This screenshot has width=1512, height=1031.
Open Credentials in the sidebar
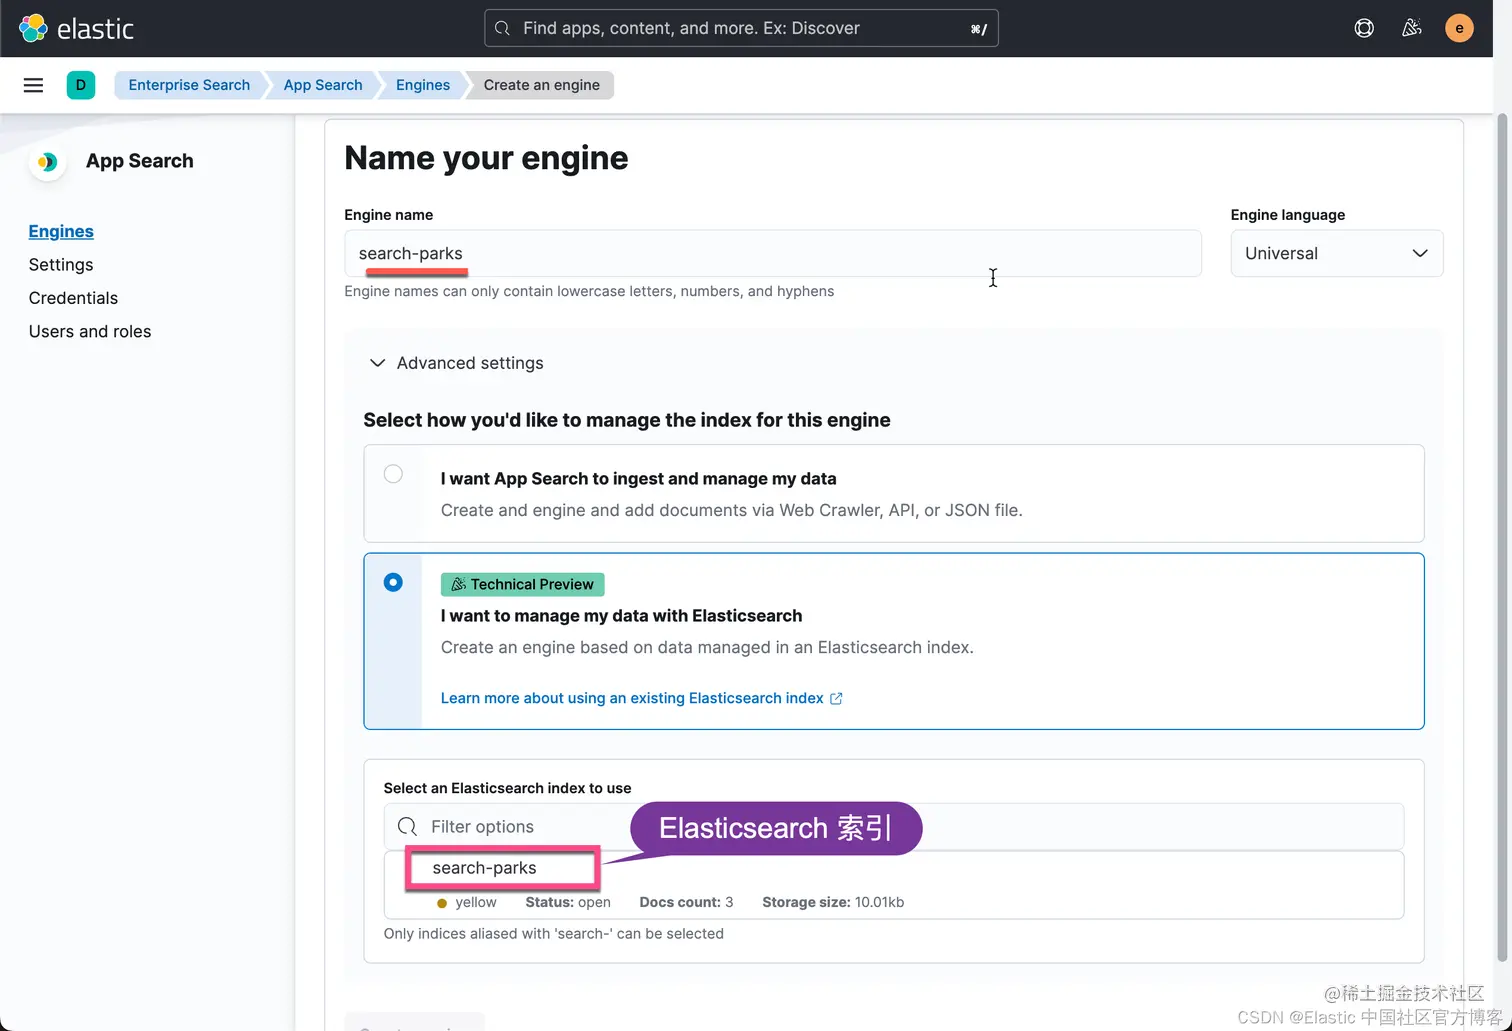pyautogui.click(x=73, y=298)
